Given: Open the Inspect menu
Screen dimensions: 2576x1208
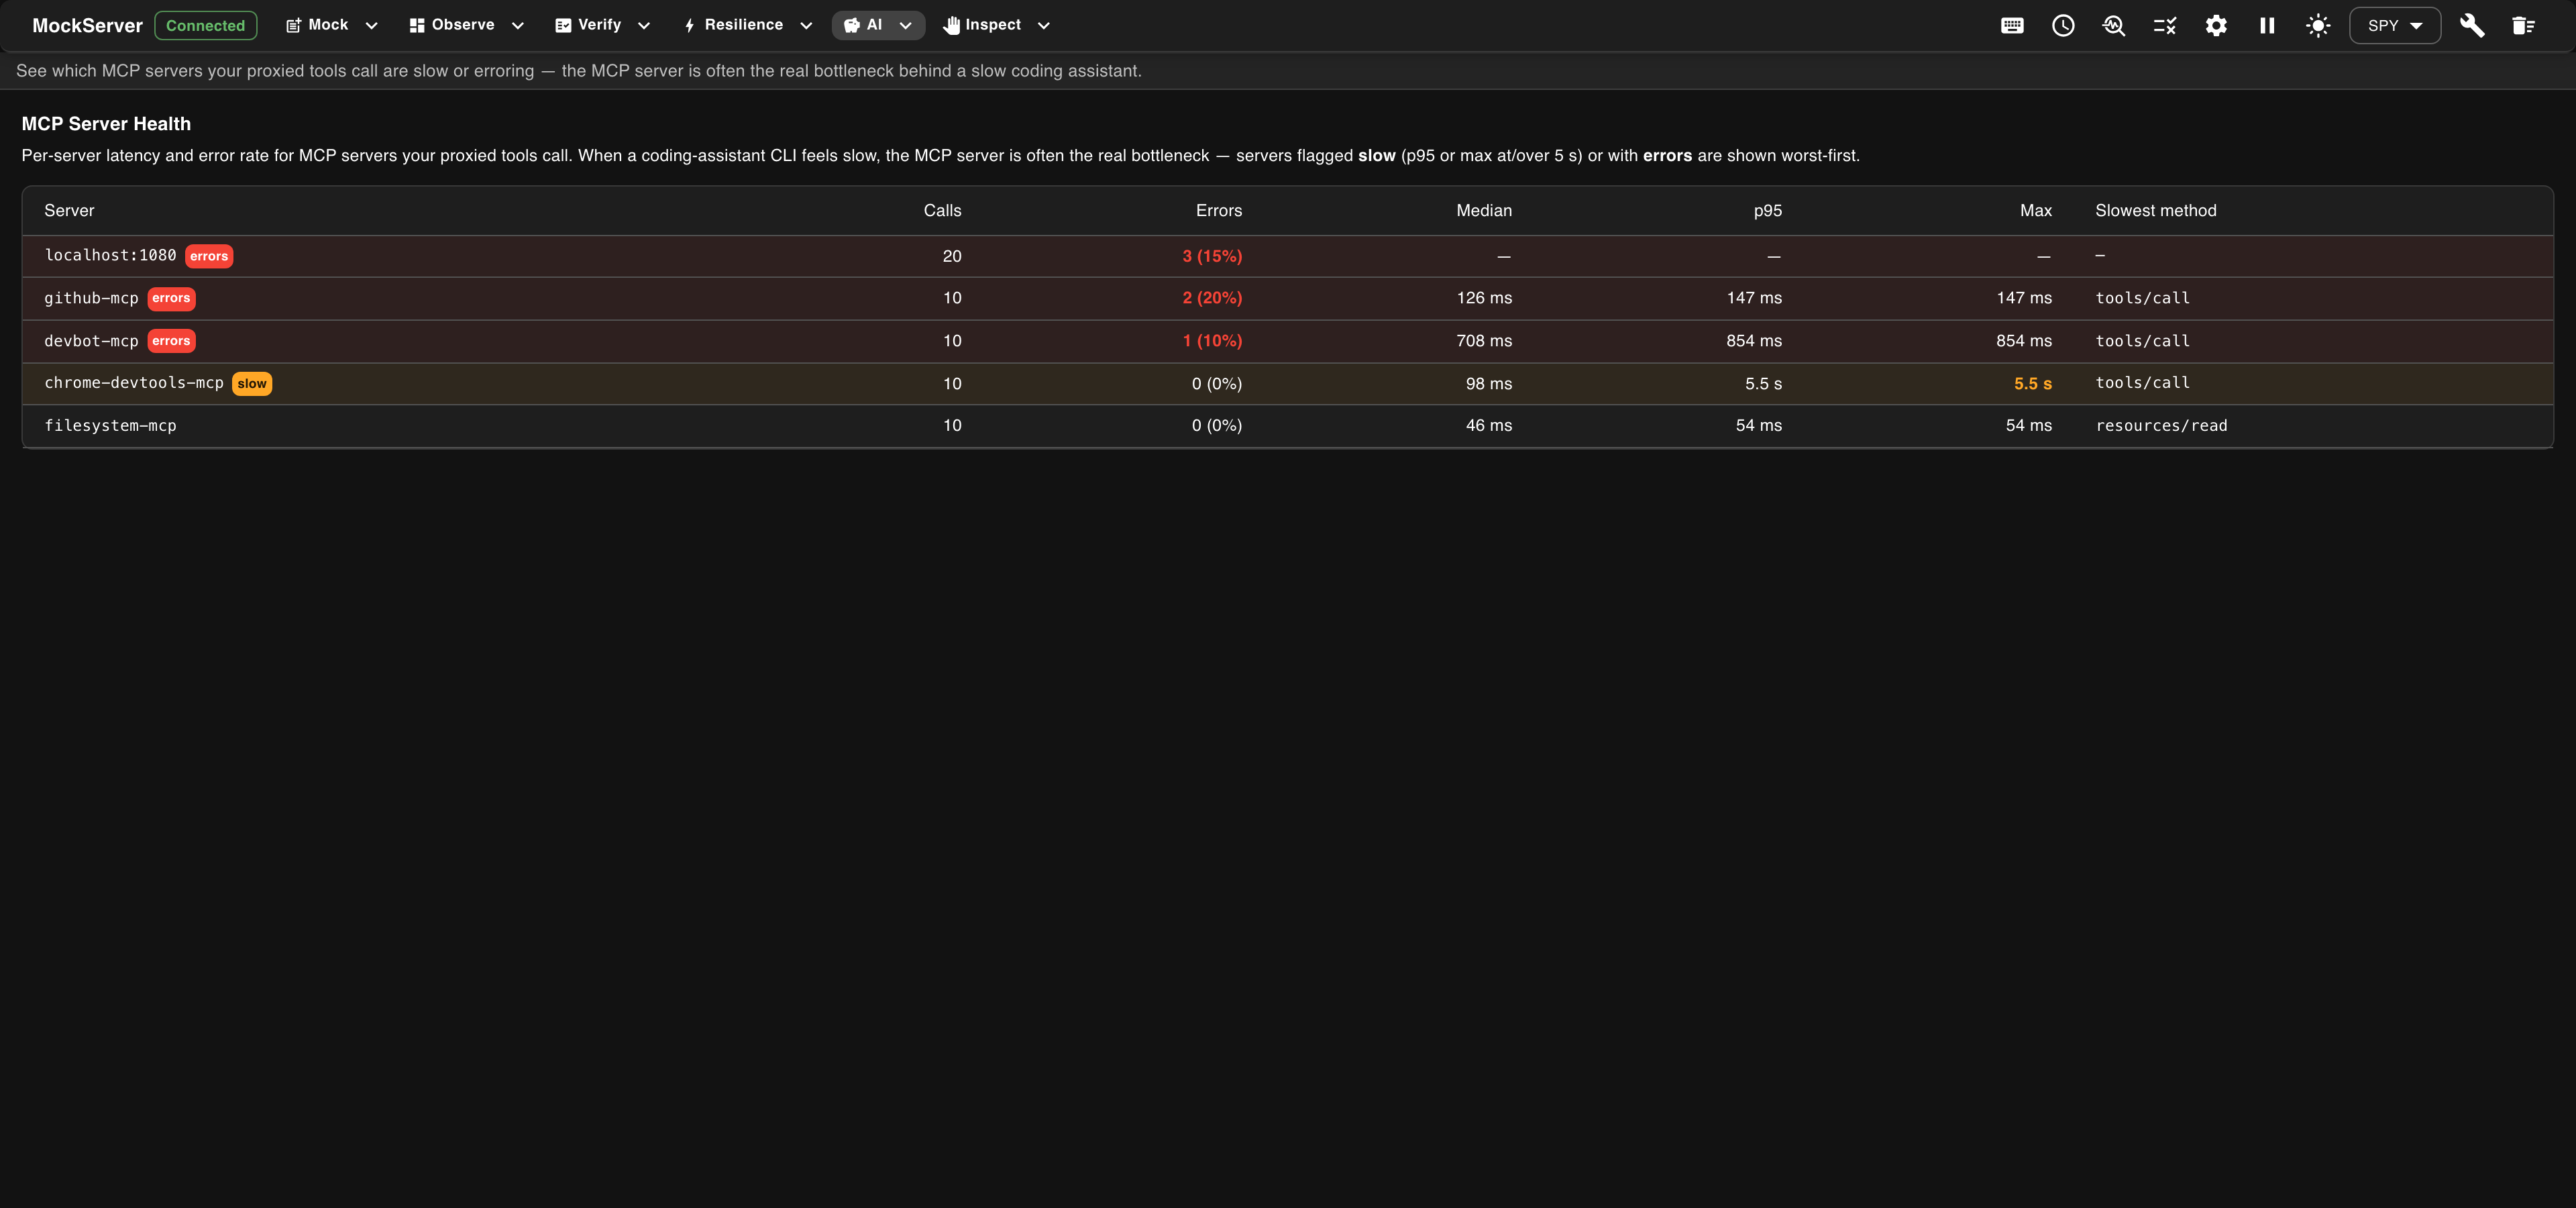Looking at the screenshot, I should click(x=996, y=25).
